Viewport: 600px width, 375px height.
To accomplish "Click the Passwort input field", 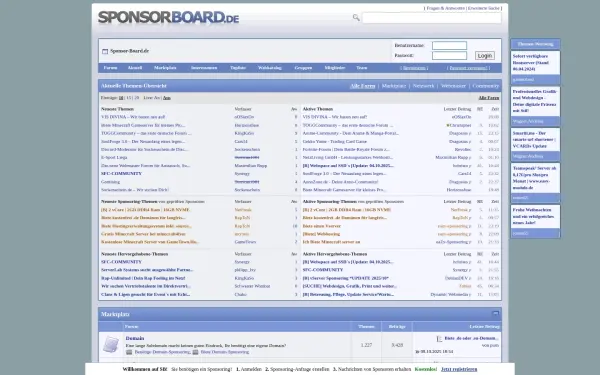I will pyautogui.click(x=449, y=55).
